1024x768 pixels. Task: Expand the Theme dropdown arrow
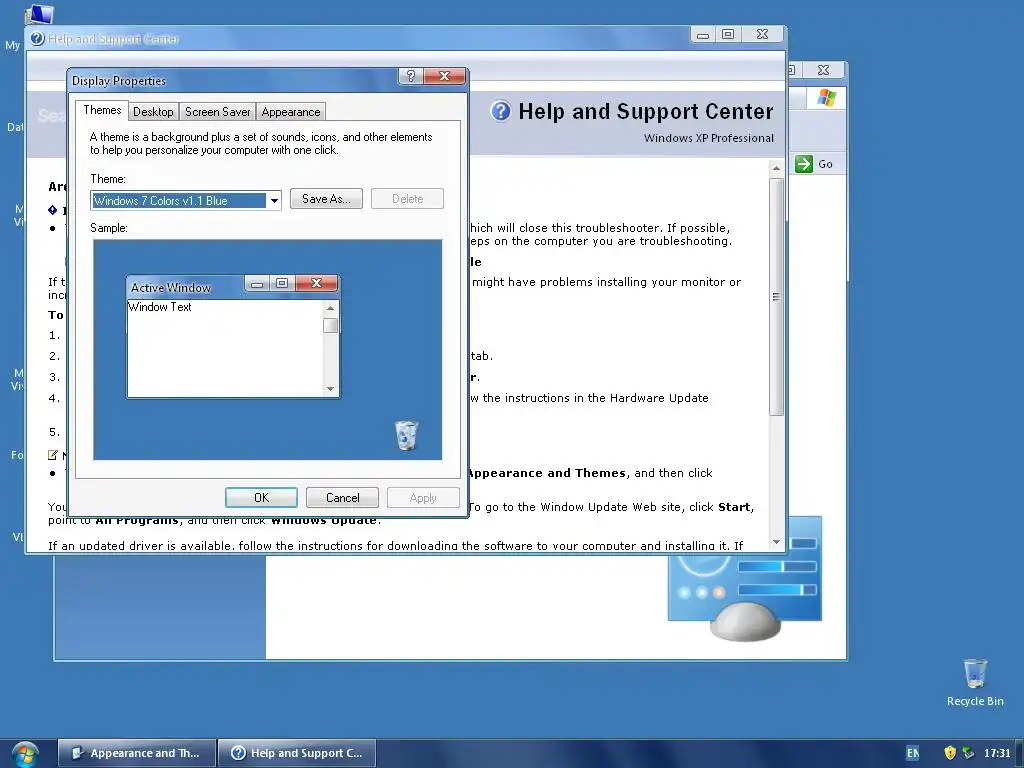point(274,200)
